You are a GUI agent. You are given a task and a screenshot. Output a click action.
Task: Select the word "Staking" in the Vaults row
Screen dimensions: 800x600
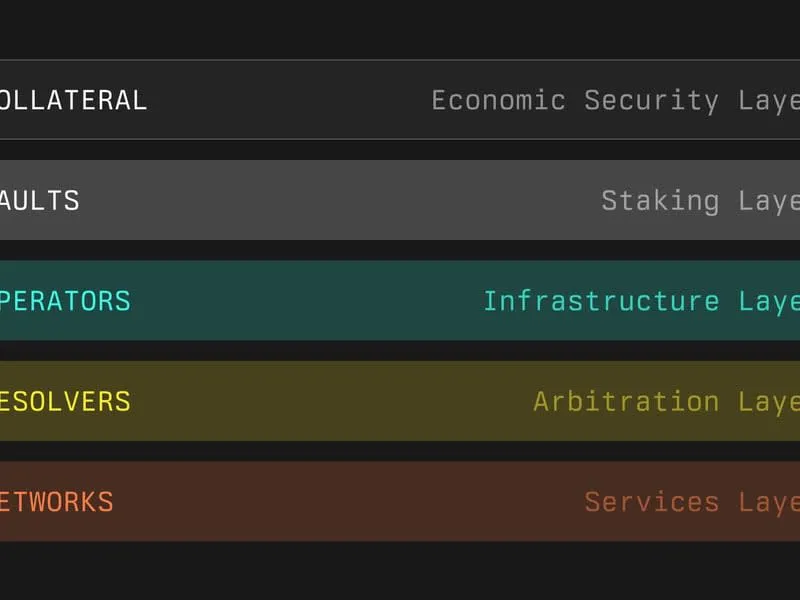click(659, 200)
